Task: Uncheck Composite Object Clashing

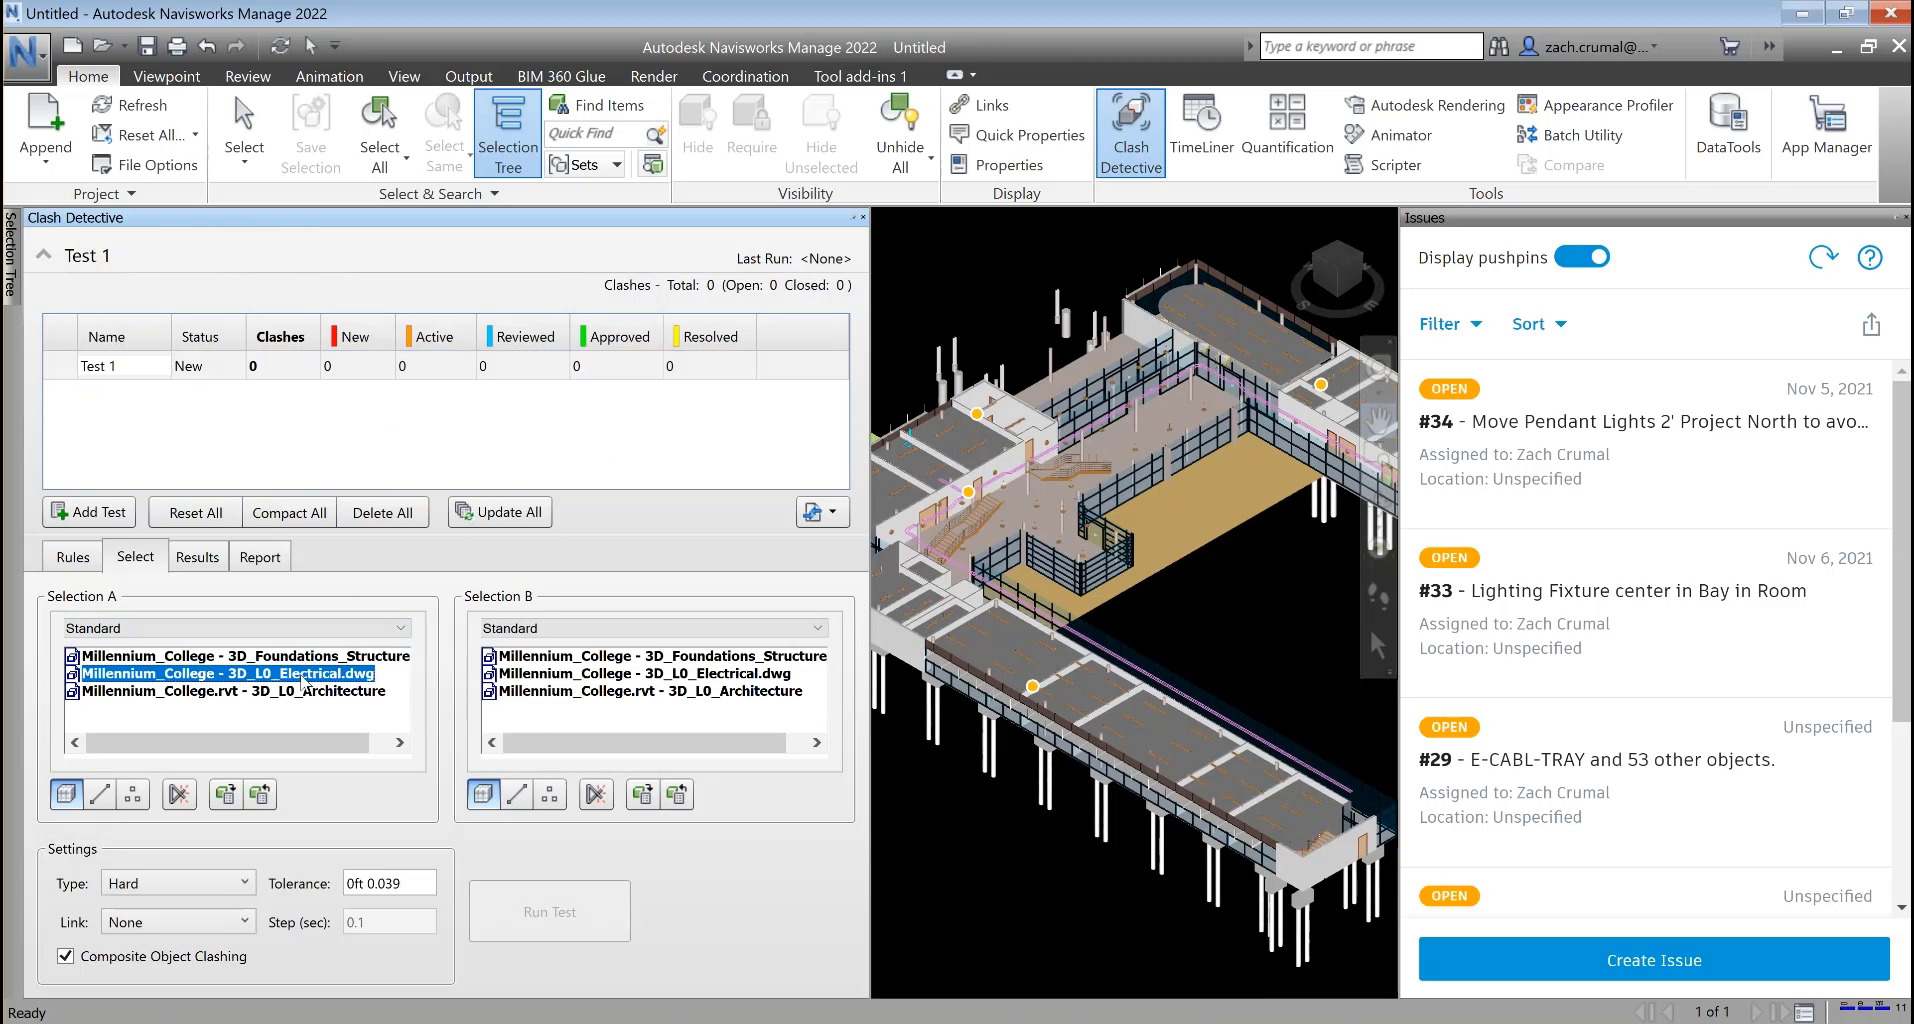Action: click(x=66, y=956)
